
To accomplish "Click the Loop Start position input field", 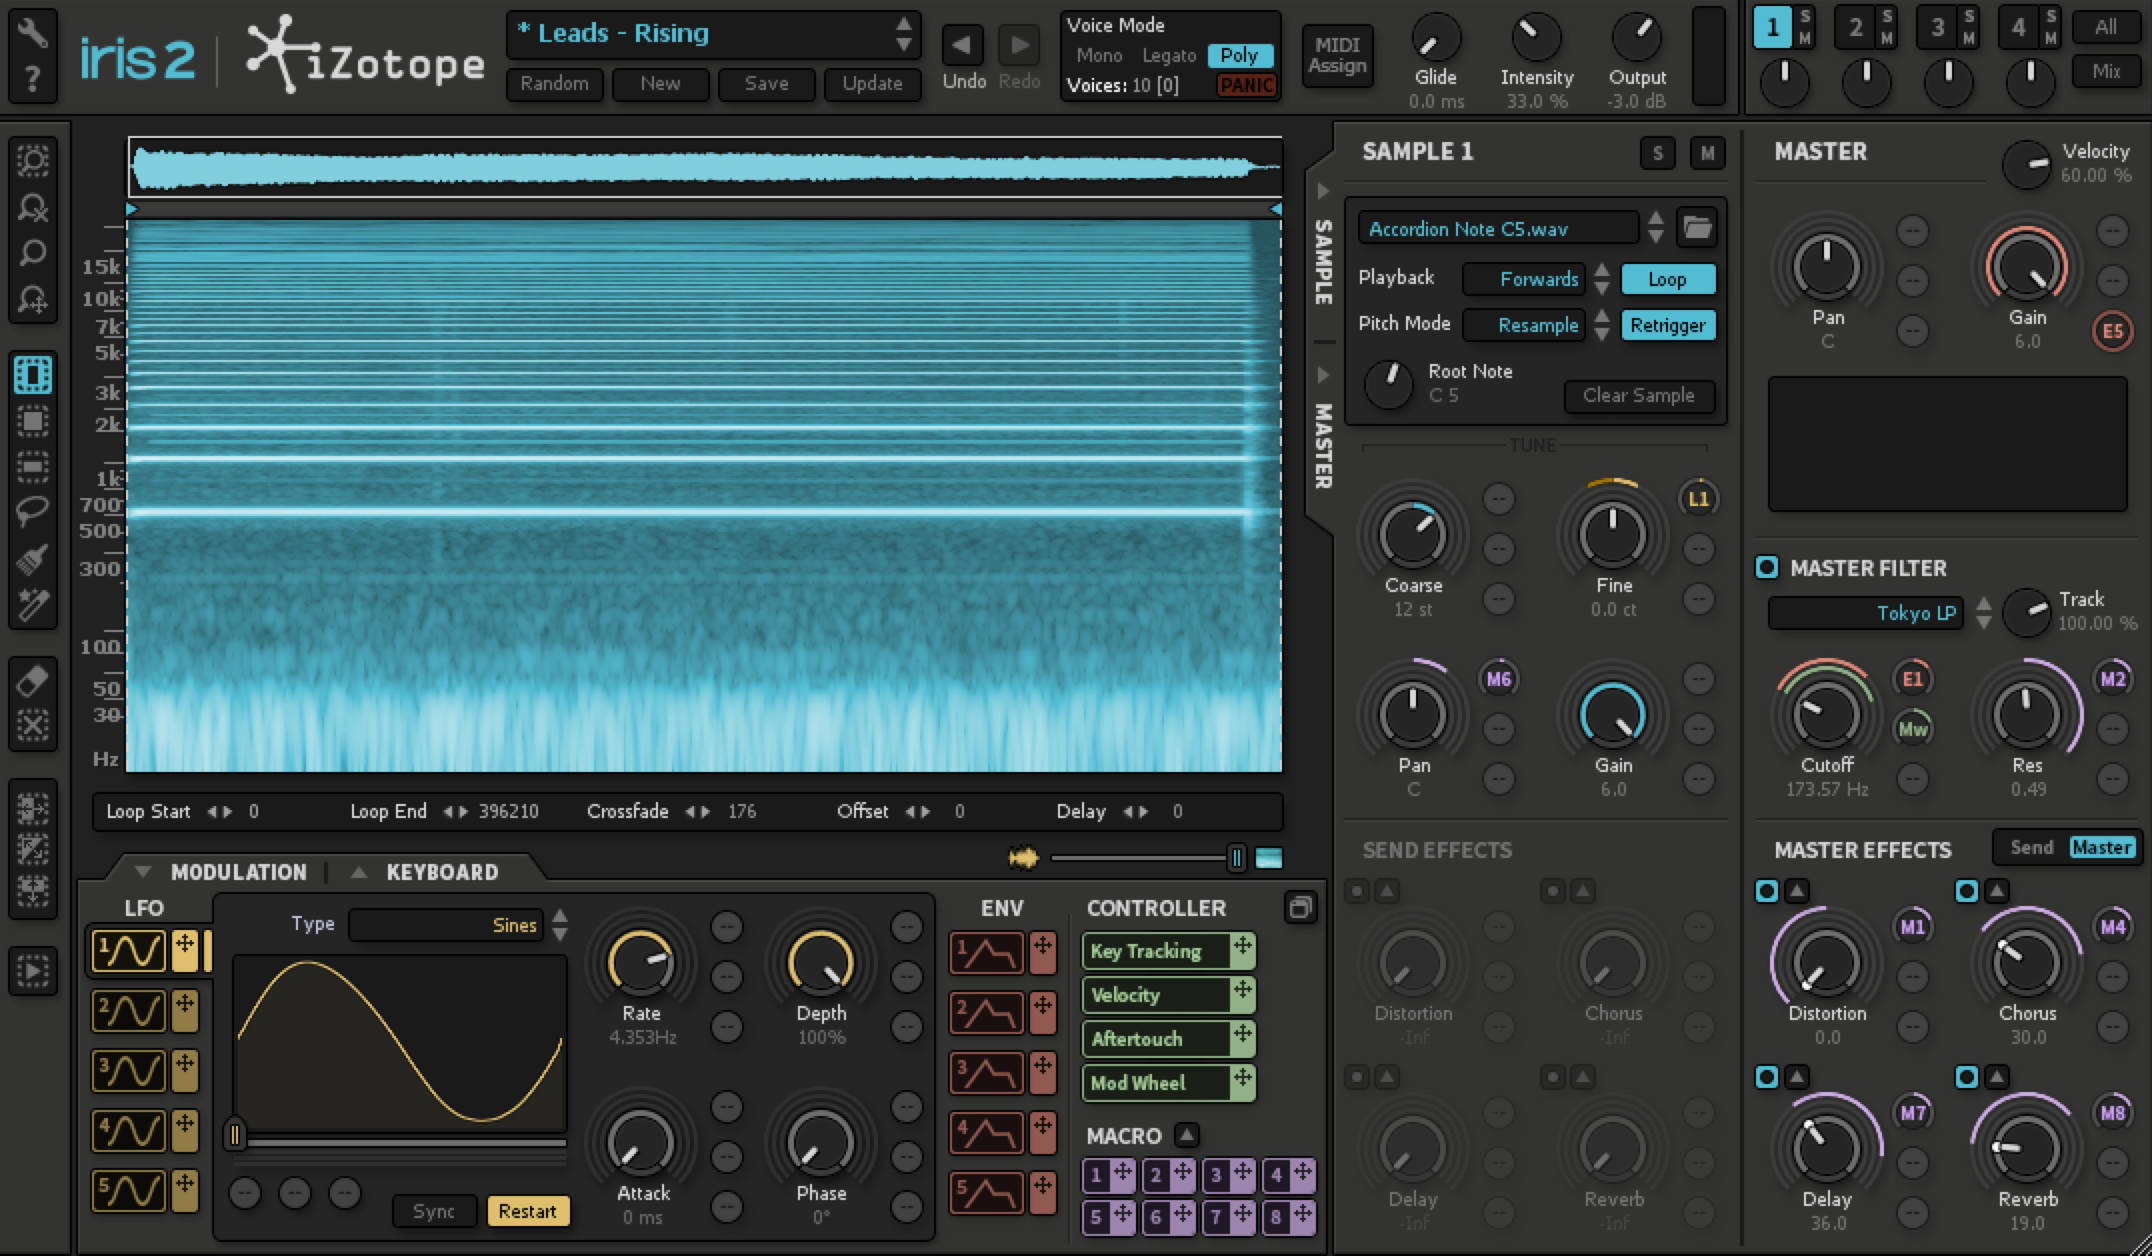I will coord(253,810).
